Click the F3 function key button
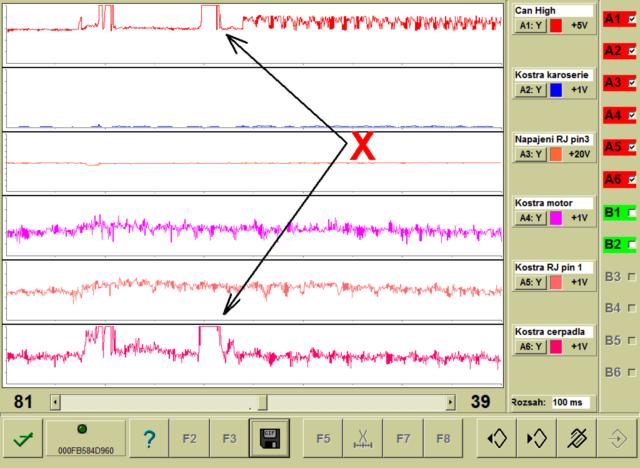This screenshot has width=640, height=468. click(229, 439)
